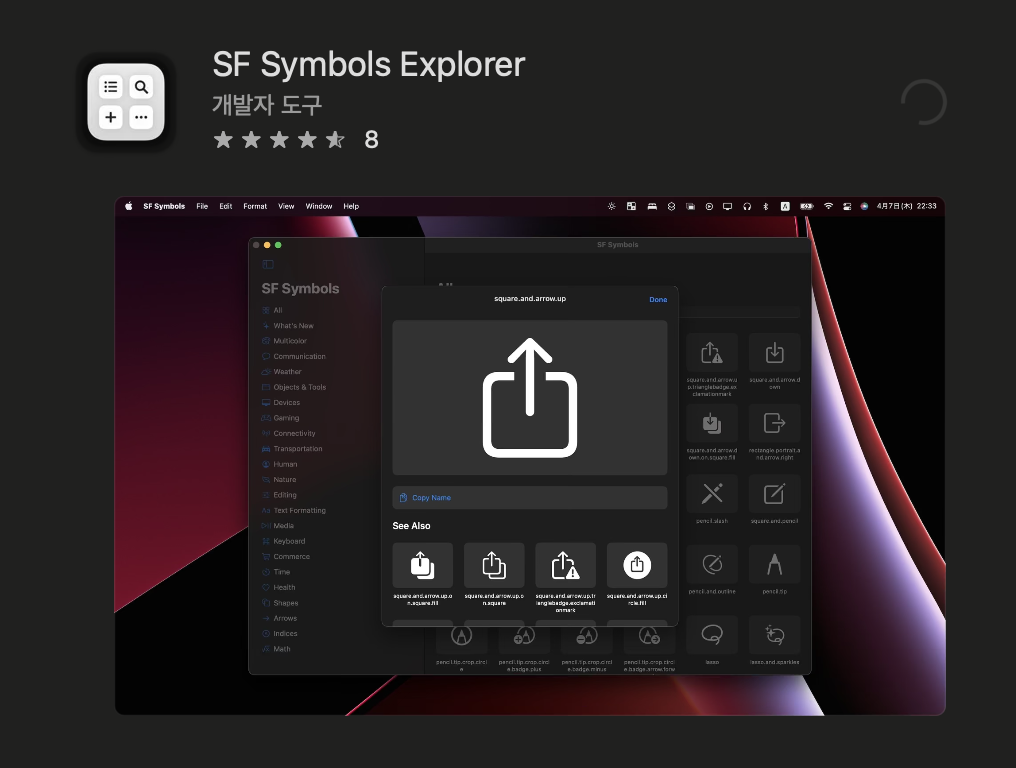Click the date and time in menu bar
The height and width of the screenshot is (768, 1016).
tap(906, 206)
